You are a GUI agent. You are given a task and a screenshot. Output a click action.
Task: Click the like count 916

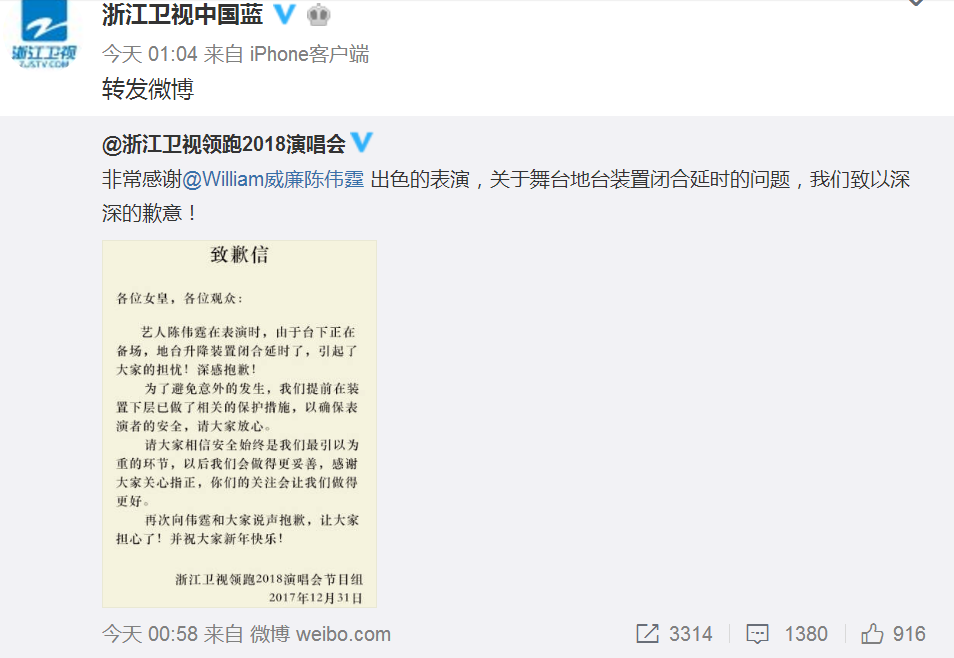(909, 634)
